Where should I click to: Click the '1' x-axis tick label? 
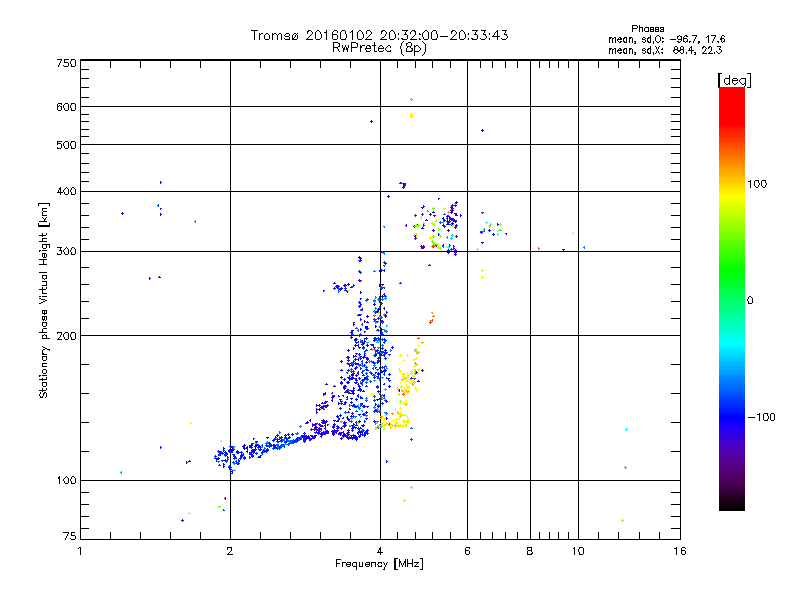[80, 551]
